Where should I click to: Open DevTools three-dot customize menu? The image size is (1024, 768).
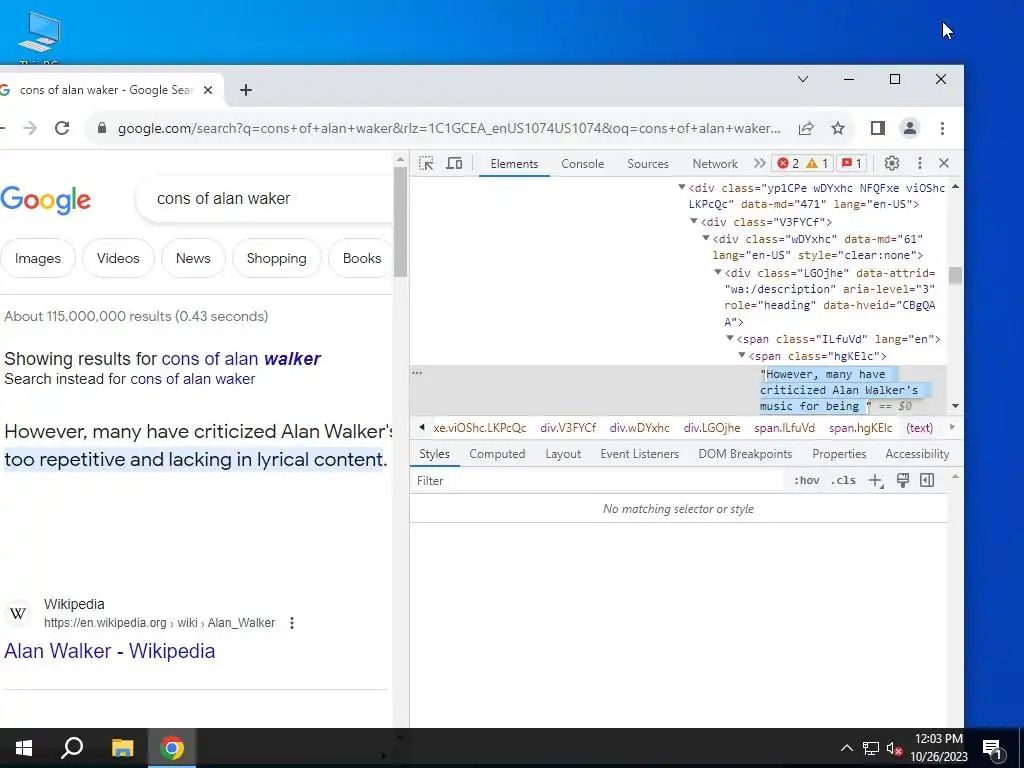tap(920, 163)
